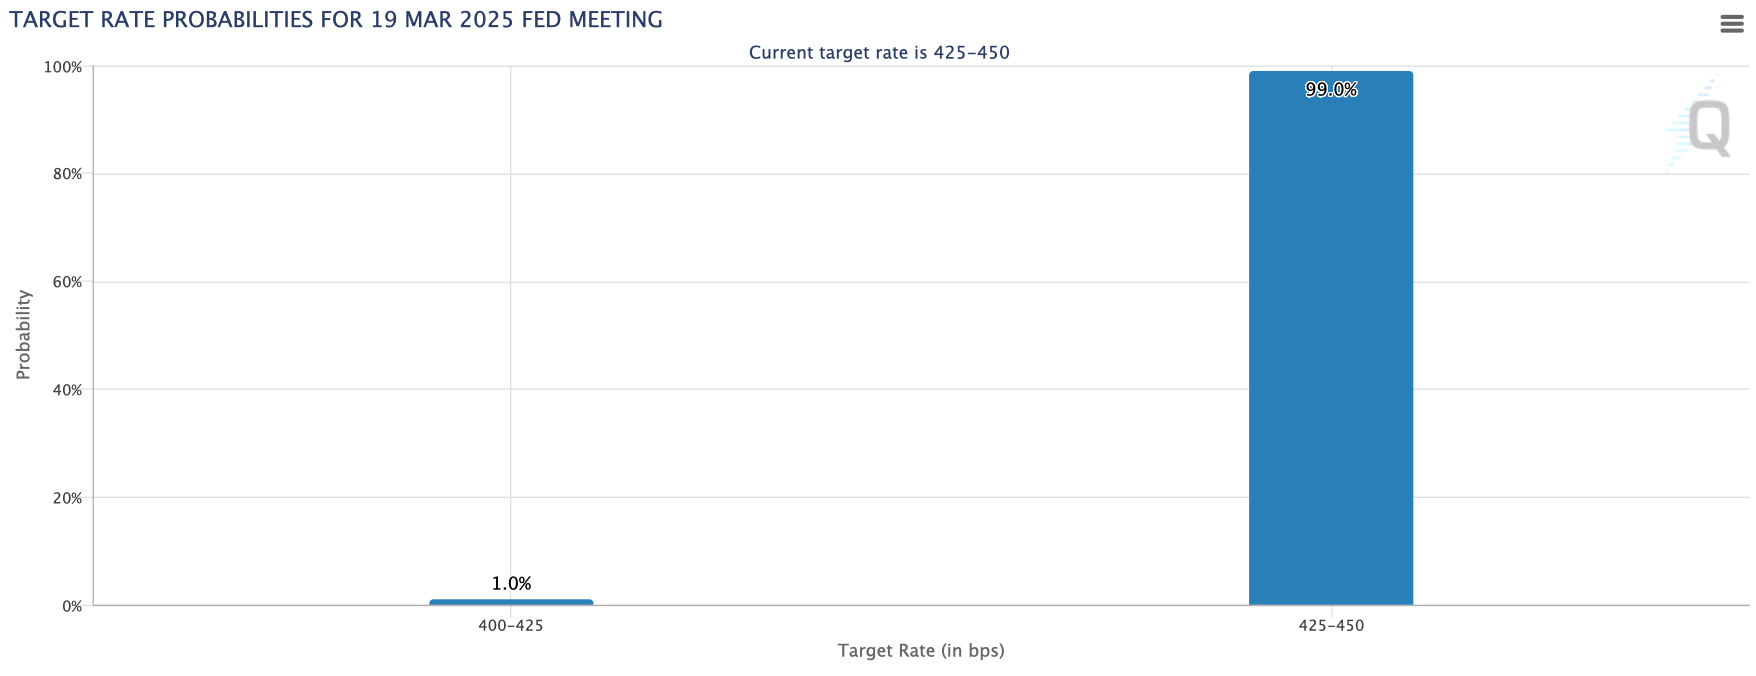Screen dimensions: 1756x676
Task: Click the top of the 425-450 bar
Action: (1331, 73)
